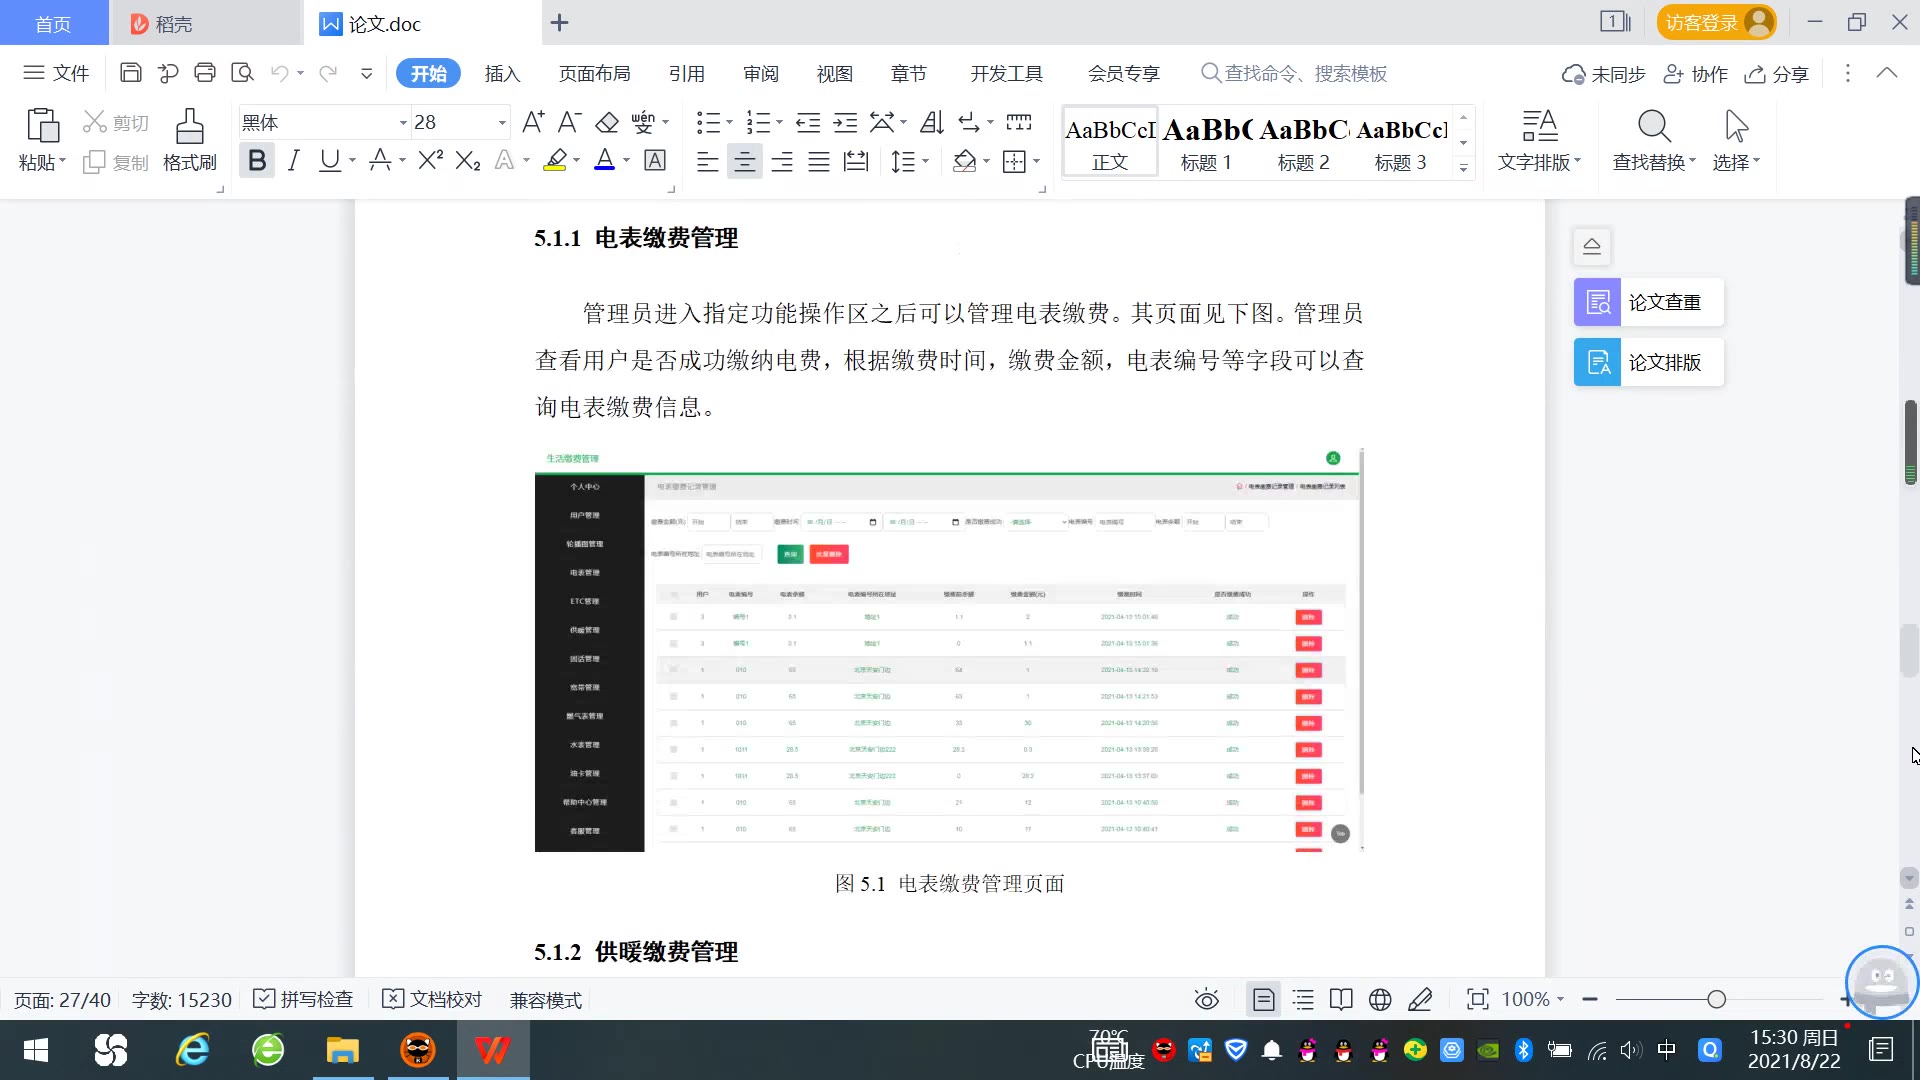1920x1080 pixels.
Task: Click the print icon in quick toolbar
Action: tap(205, 72)
